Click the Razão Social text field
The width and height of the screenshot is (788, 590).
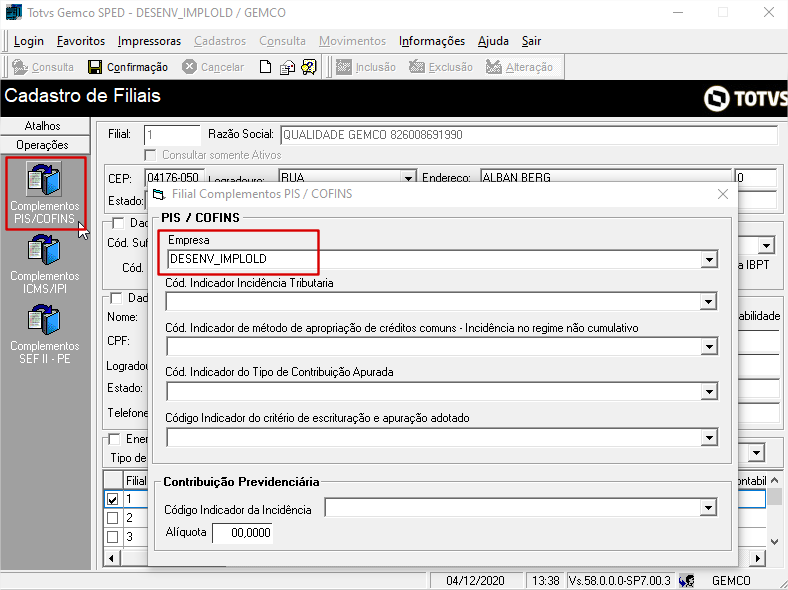click(529, 135)
